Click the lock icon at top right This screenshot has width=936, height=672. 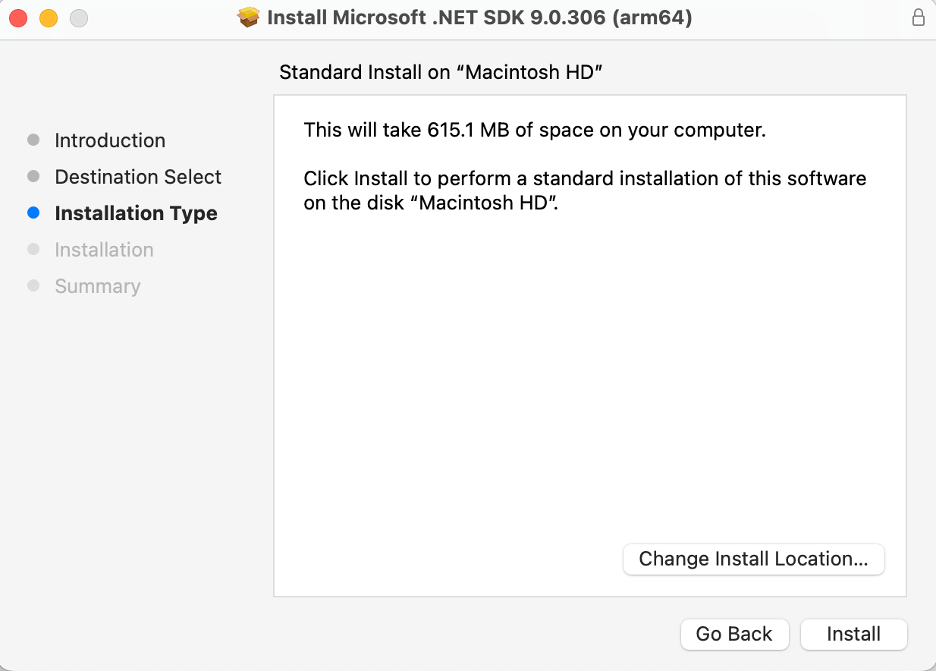[x=918, y=18]
